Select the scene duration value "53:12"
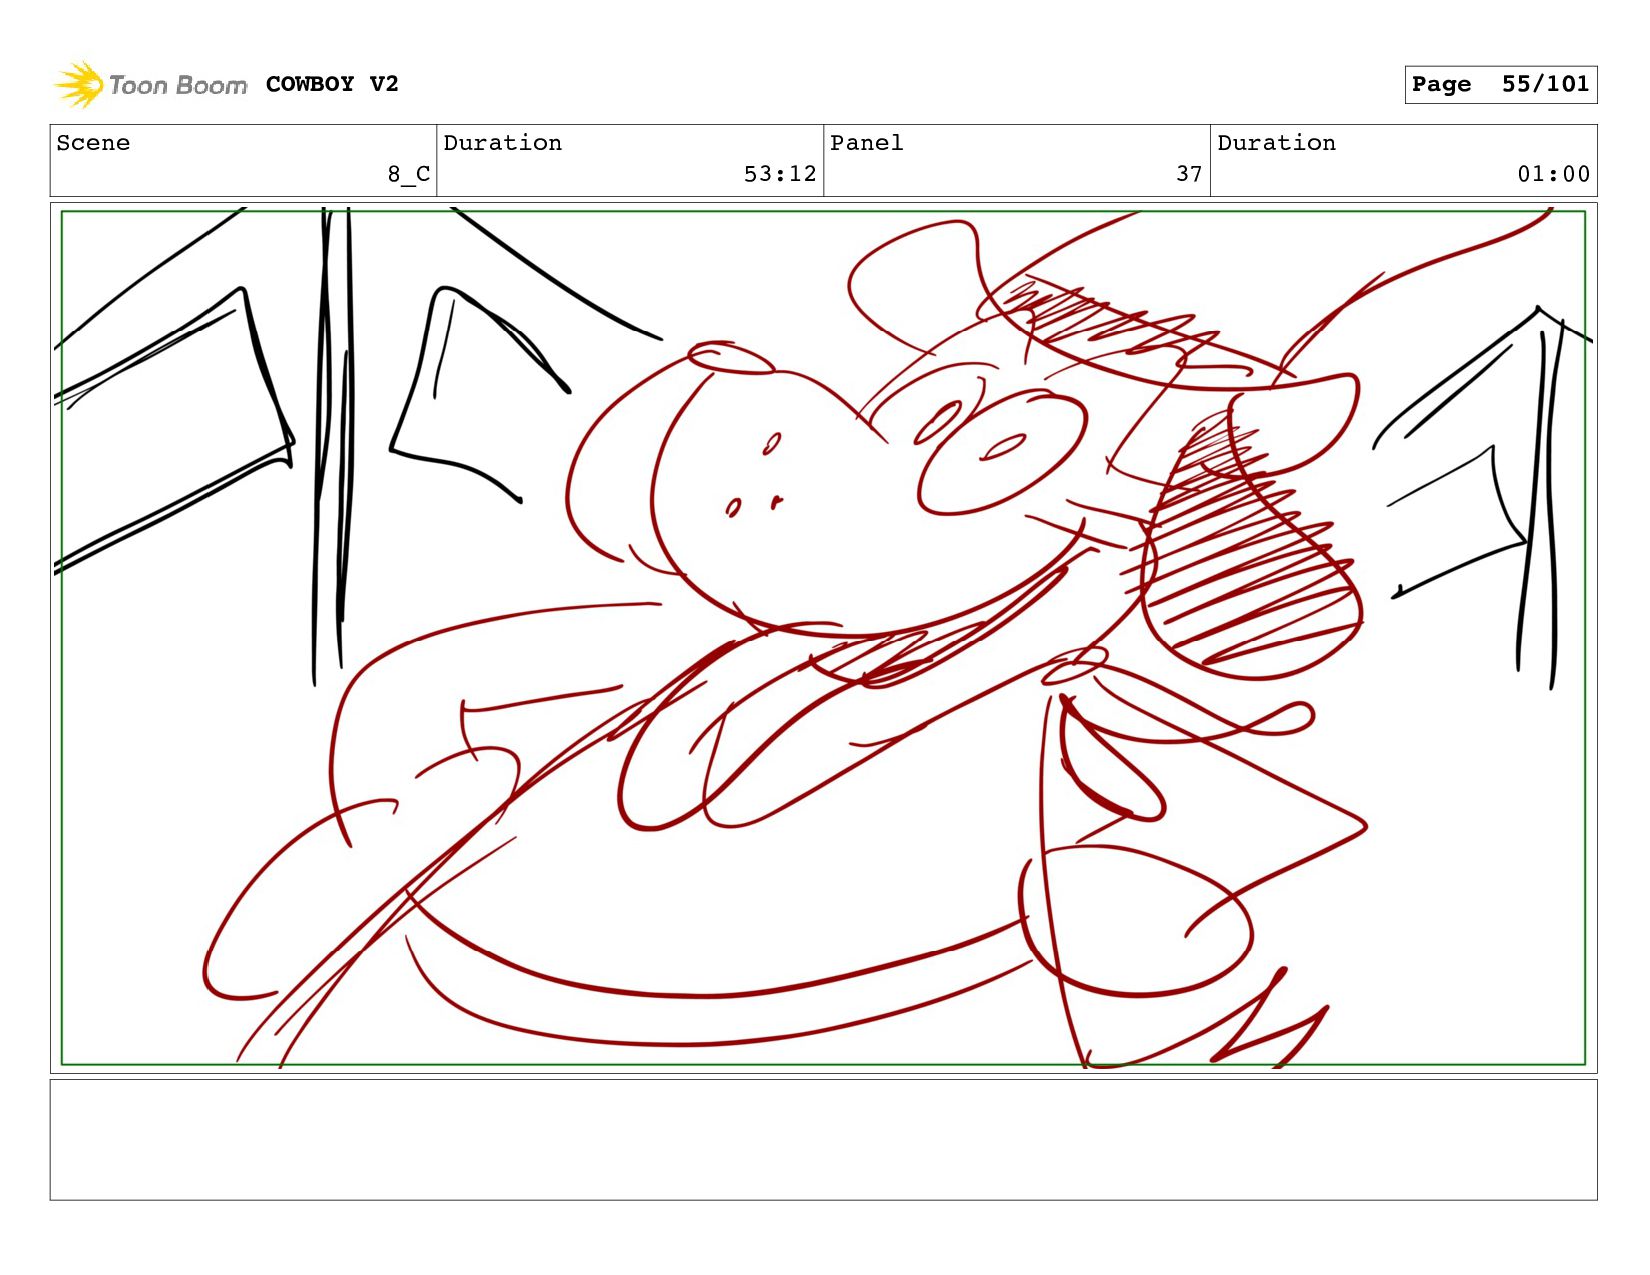 [x=780, y=174]
